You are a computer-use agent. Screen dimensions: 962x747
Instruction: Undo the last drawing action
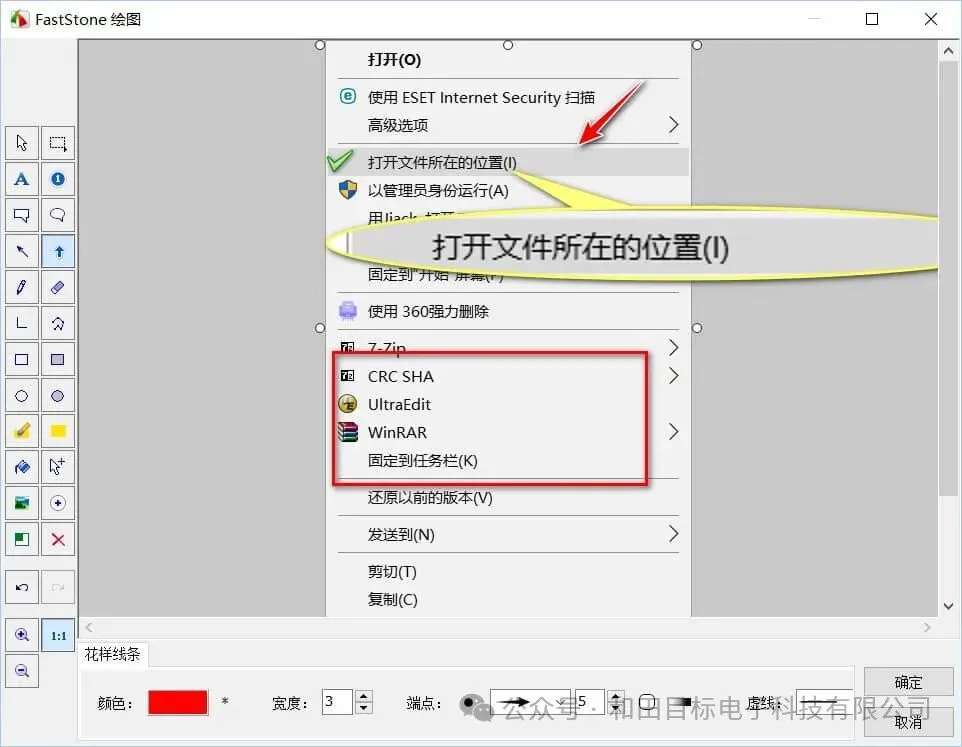[x=22, y=588]
